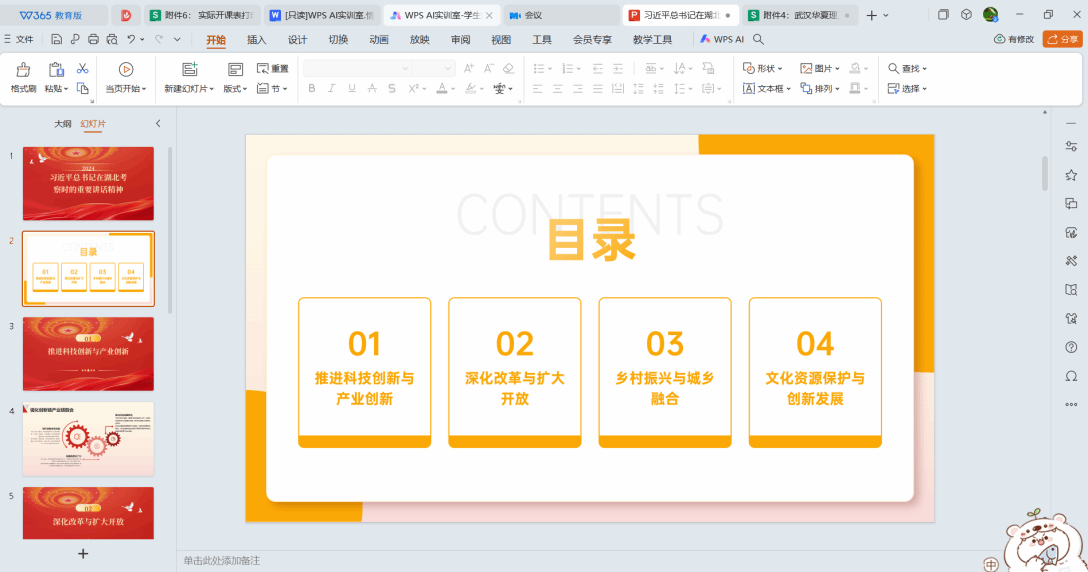Open the help question mark icon in right sidebar

[x=1071, y=347]
